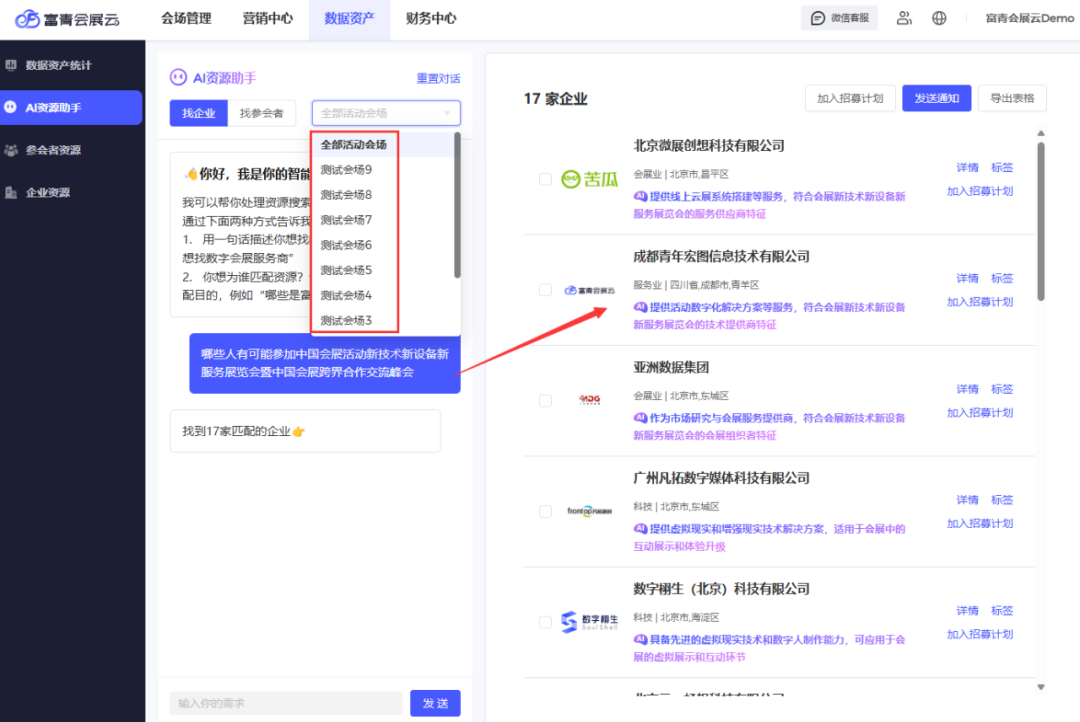The width and height of the screenshot is (1080, 722).
Task: Click the 企业资源 sidebar item
Action: point(72,192)
